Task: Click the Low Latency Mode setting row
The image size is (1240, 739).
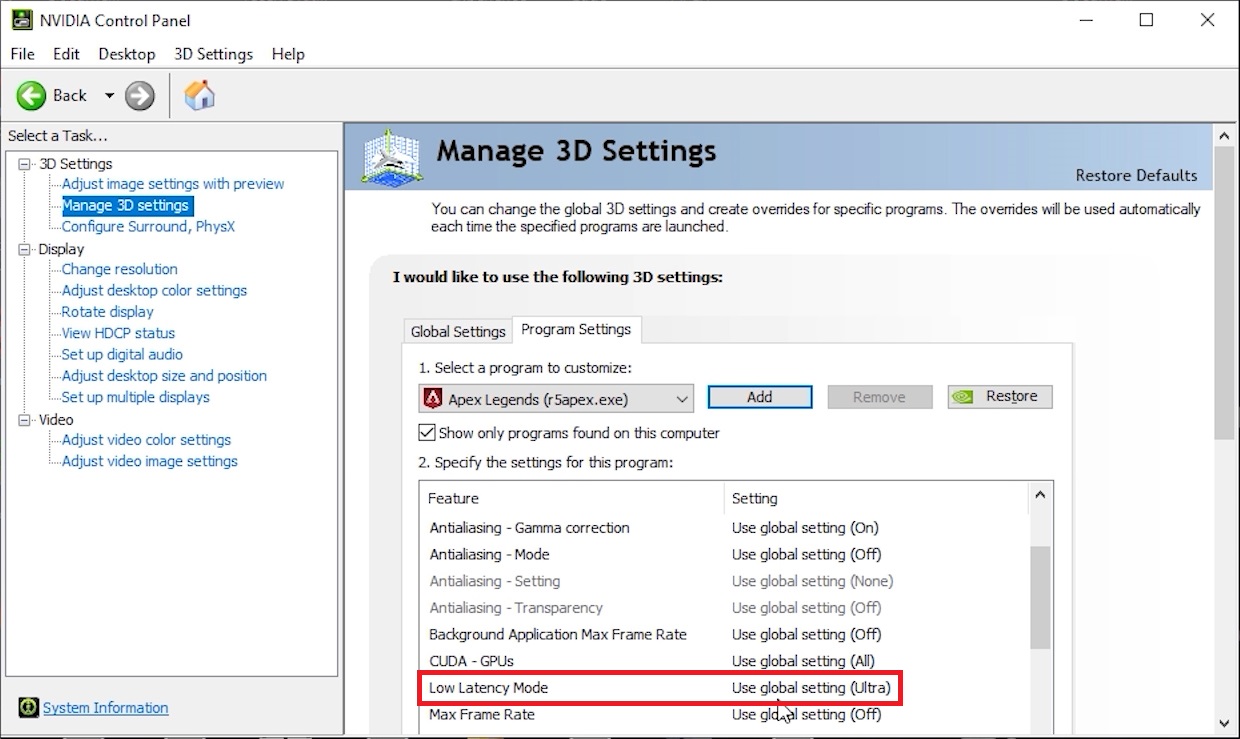Action: tap(660, 688)
